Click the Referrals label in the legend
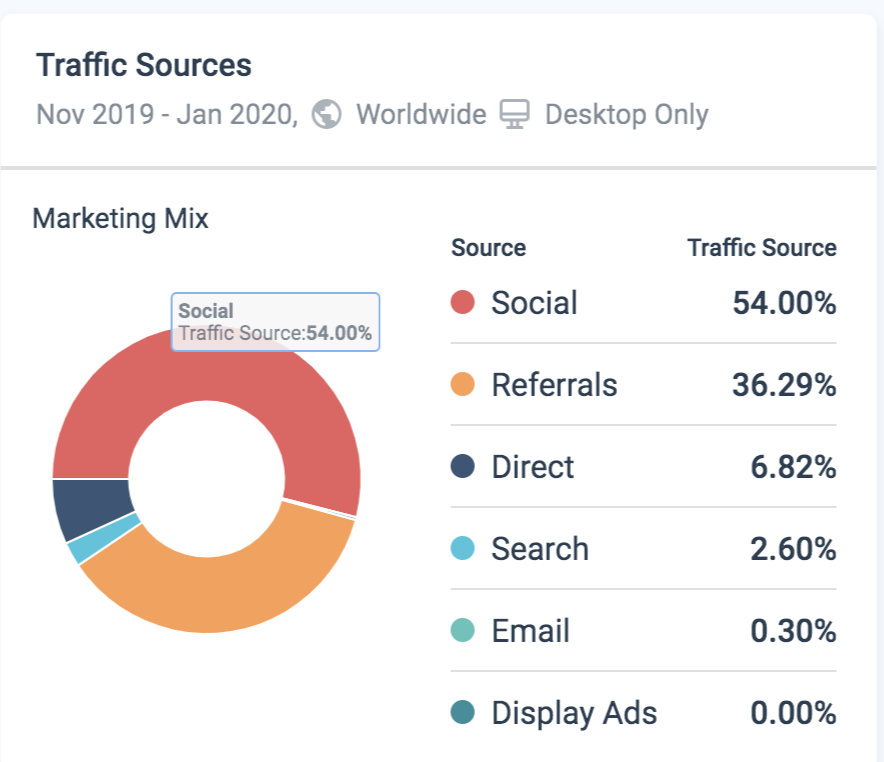 pos(554,385)
